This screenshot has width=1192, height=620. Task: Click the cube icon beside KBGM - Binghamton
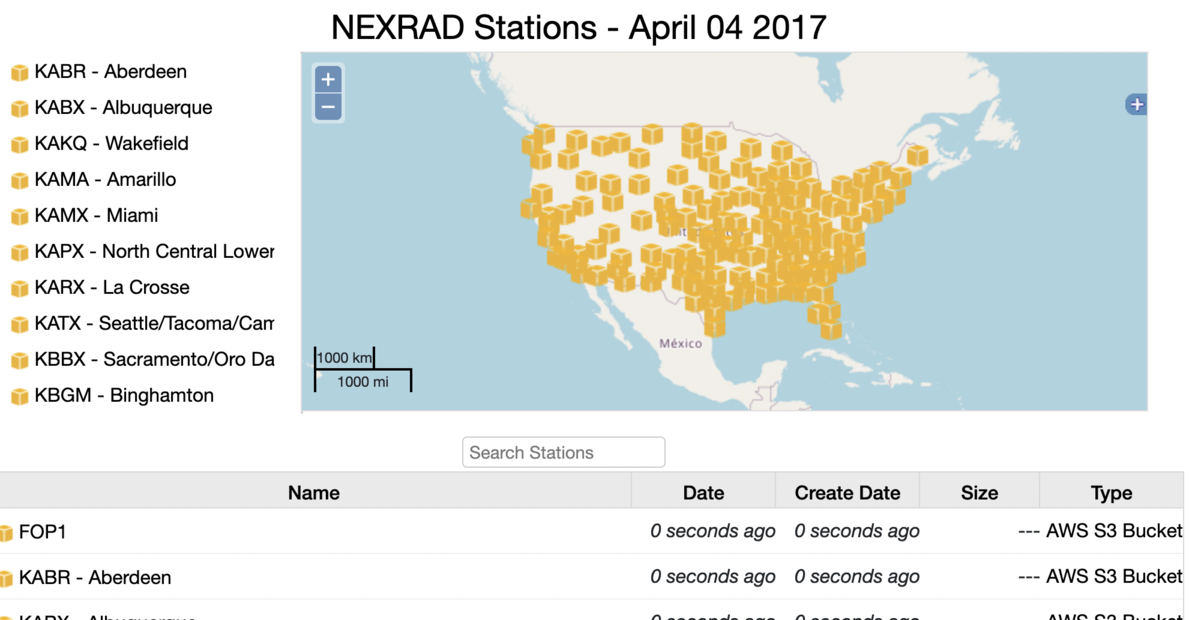tap(19, 396)
